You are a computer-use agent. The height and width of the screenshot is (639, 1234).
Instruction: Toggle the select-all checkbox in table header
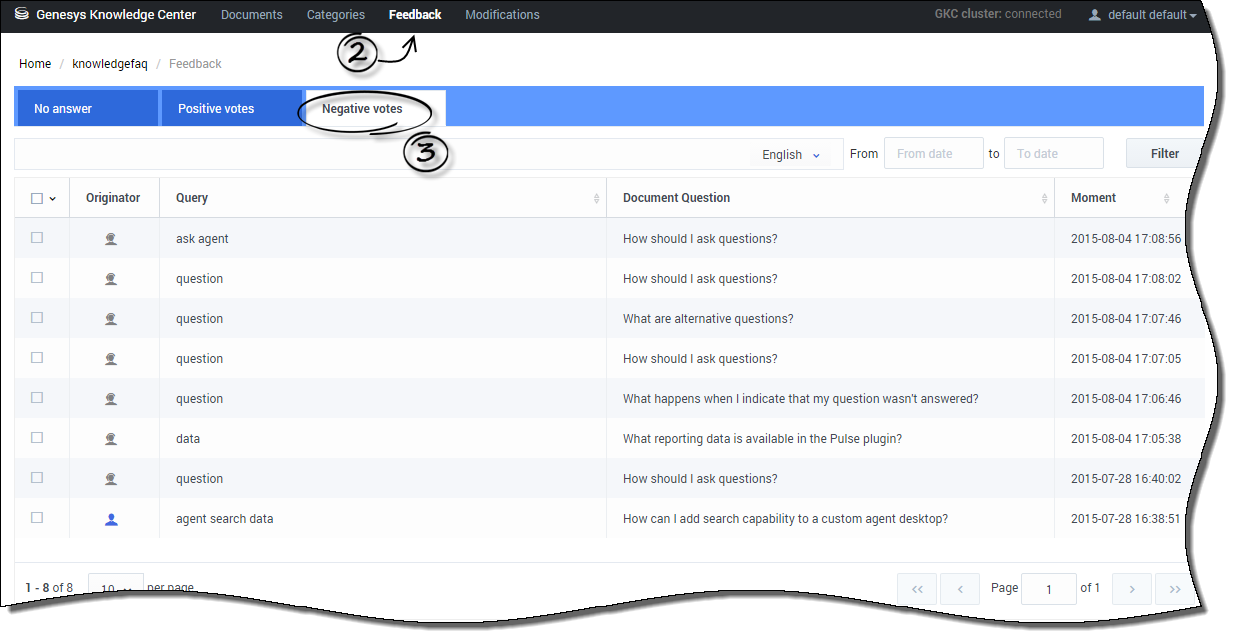(37, 198)
